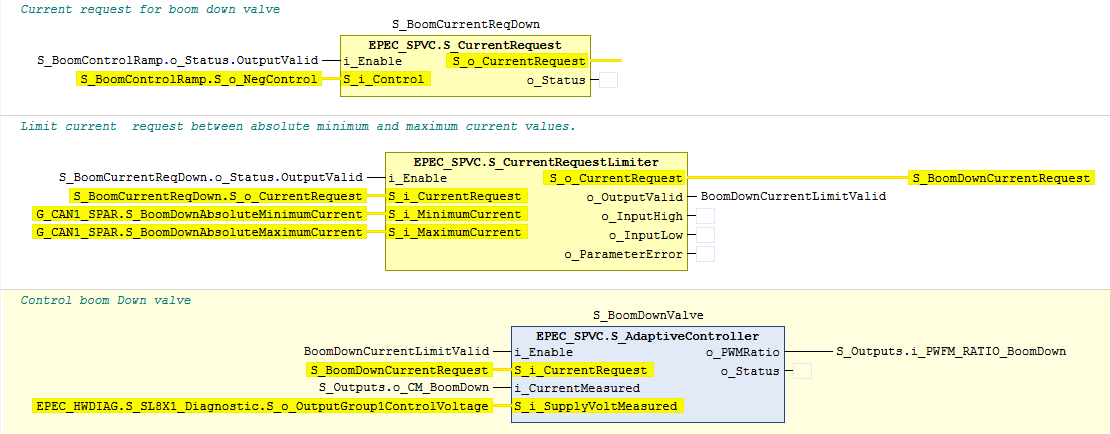
Task: Select input EPEC_HWDIAG.S_SL8X1_Diagnostic.S_o_OutputGroup1ControlVoltage
Action: pyautogui.click(x=262, y=406)
